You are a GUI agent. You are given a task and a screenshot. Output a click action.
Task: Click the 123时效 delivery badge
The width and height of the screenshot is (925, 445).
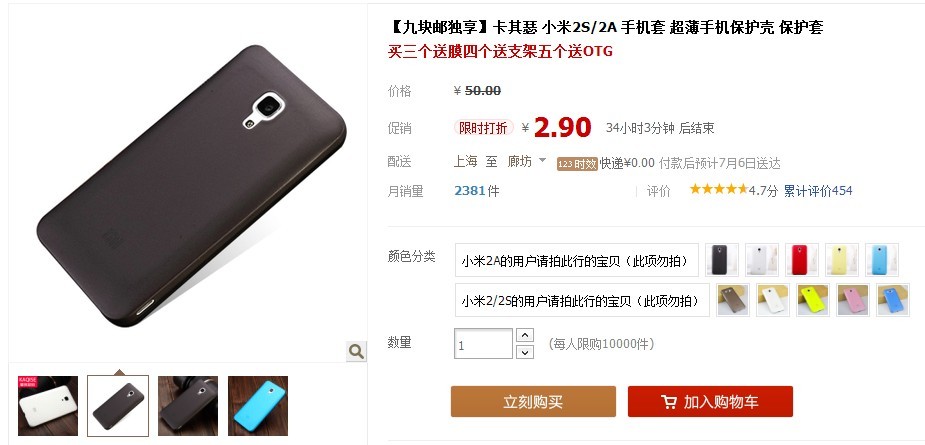coord(577,164)
